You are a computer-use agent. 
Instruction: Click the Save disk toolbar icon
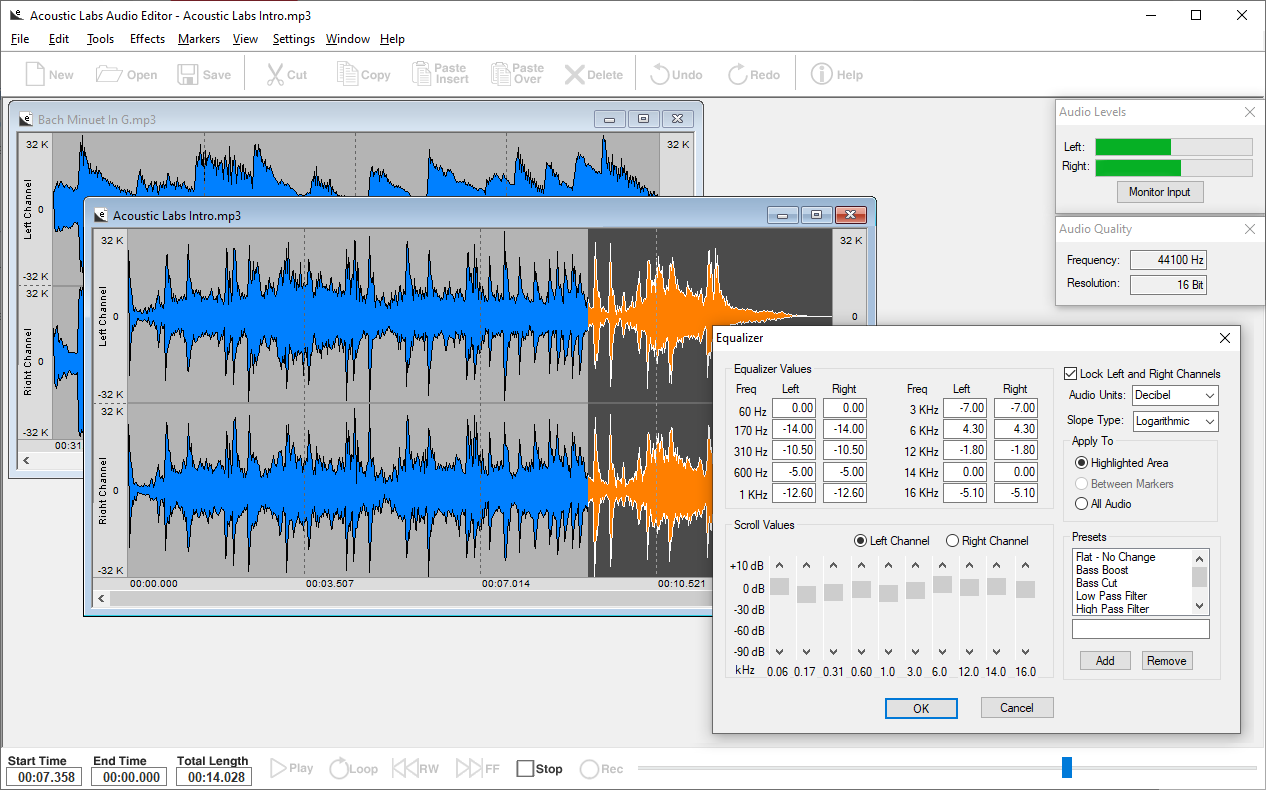click(187, 75)
